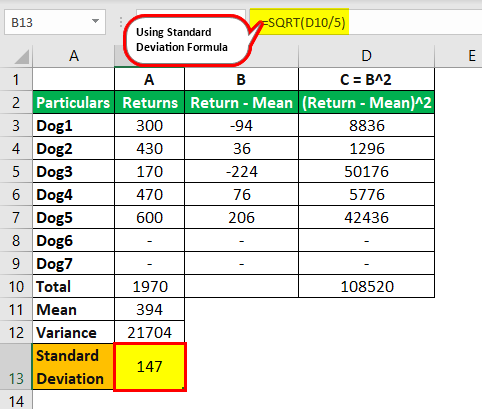Open the Name Box dropdown arrow
The image size is (482, 409).
click(x=95, y=22)
